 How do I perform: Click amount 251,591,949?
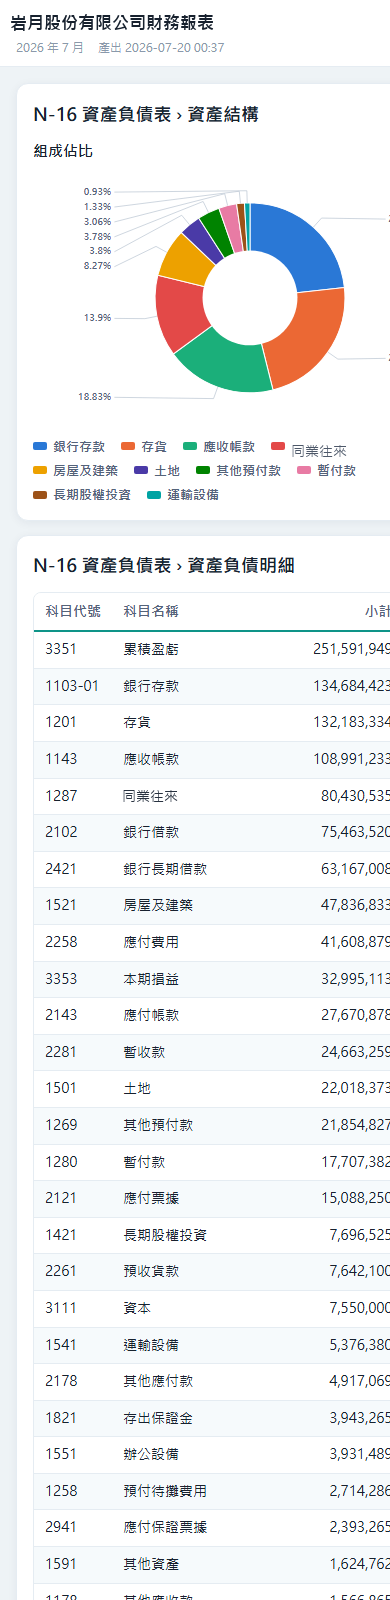pyautogui.click(x=351, y=649)
